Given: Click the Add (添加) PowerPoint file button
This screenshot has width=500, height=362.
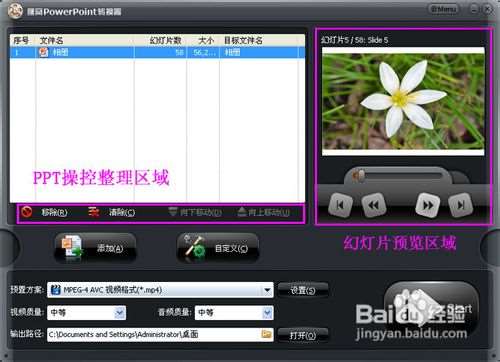Looking at the screenshot, I should tap(96, 248).
